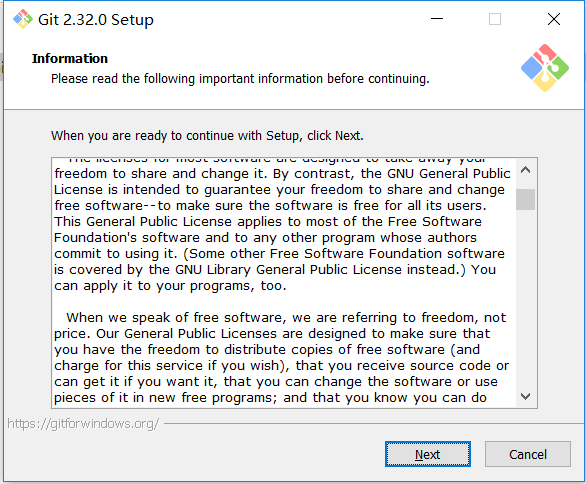Click the line starting 'you have the freedom to distribute'

(x=267, y=350)
